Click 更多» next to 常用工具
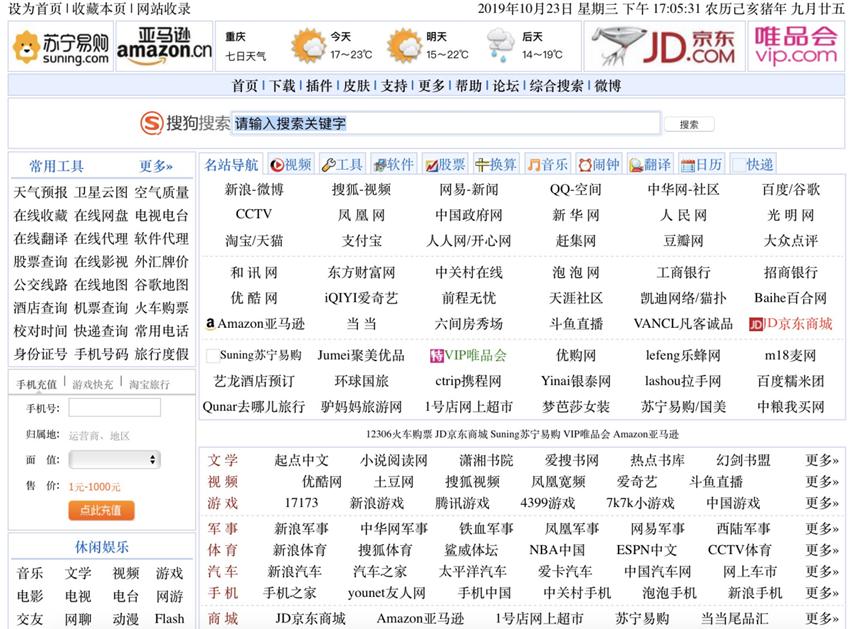 (155, 166)
